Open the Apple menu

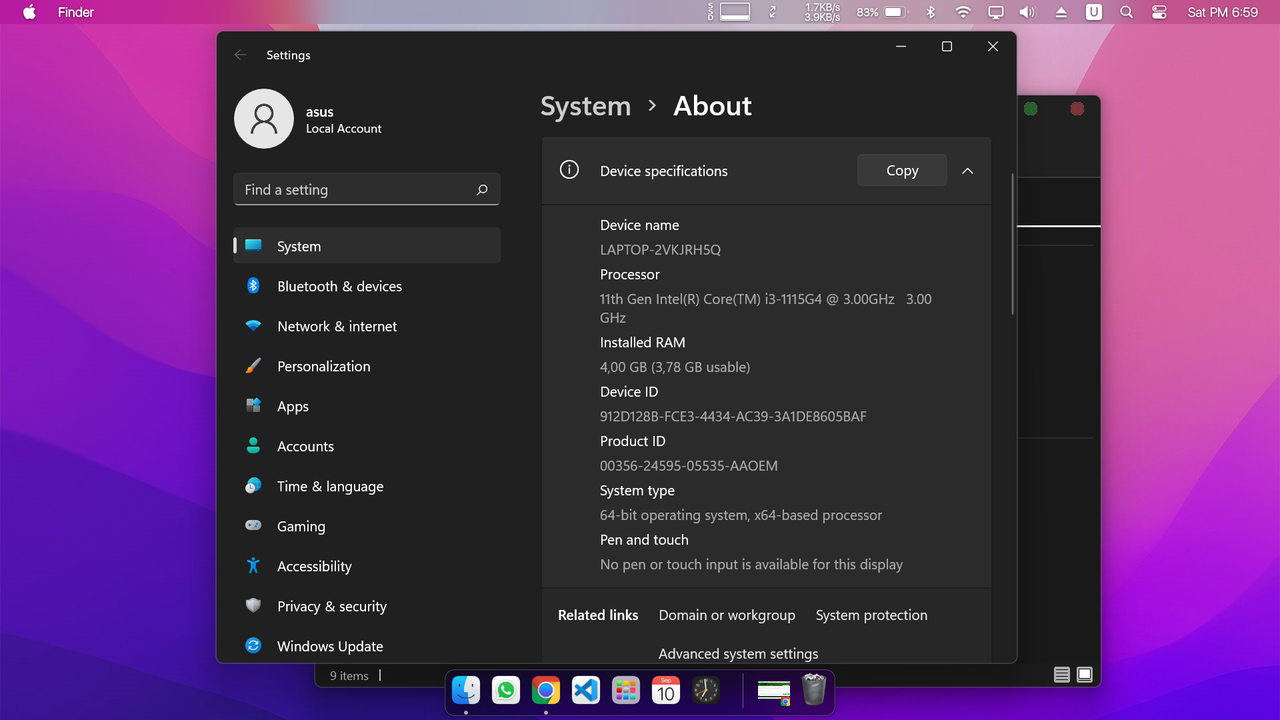point(29,12)
